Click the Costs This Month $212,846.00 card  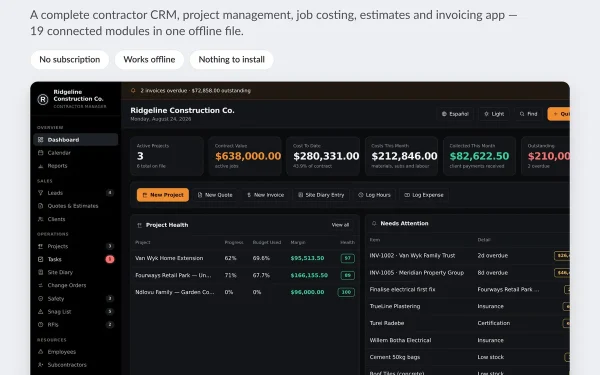click(401, 156)
